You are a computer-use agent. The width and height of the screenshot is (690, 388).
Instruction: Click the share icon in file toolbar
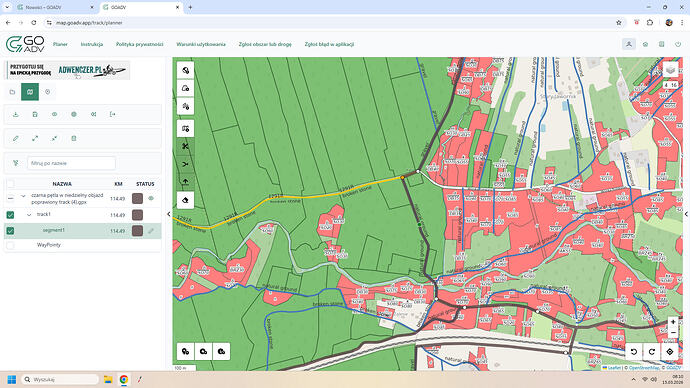93,114
